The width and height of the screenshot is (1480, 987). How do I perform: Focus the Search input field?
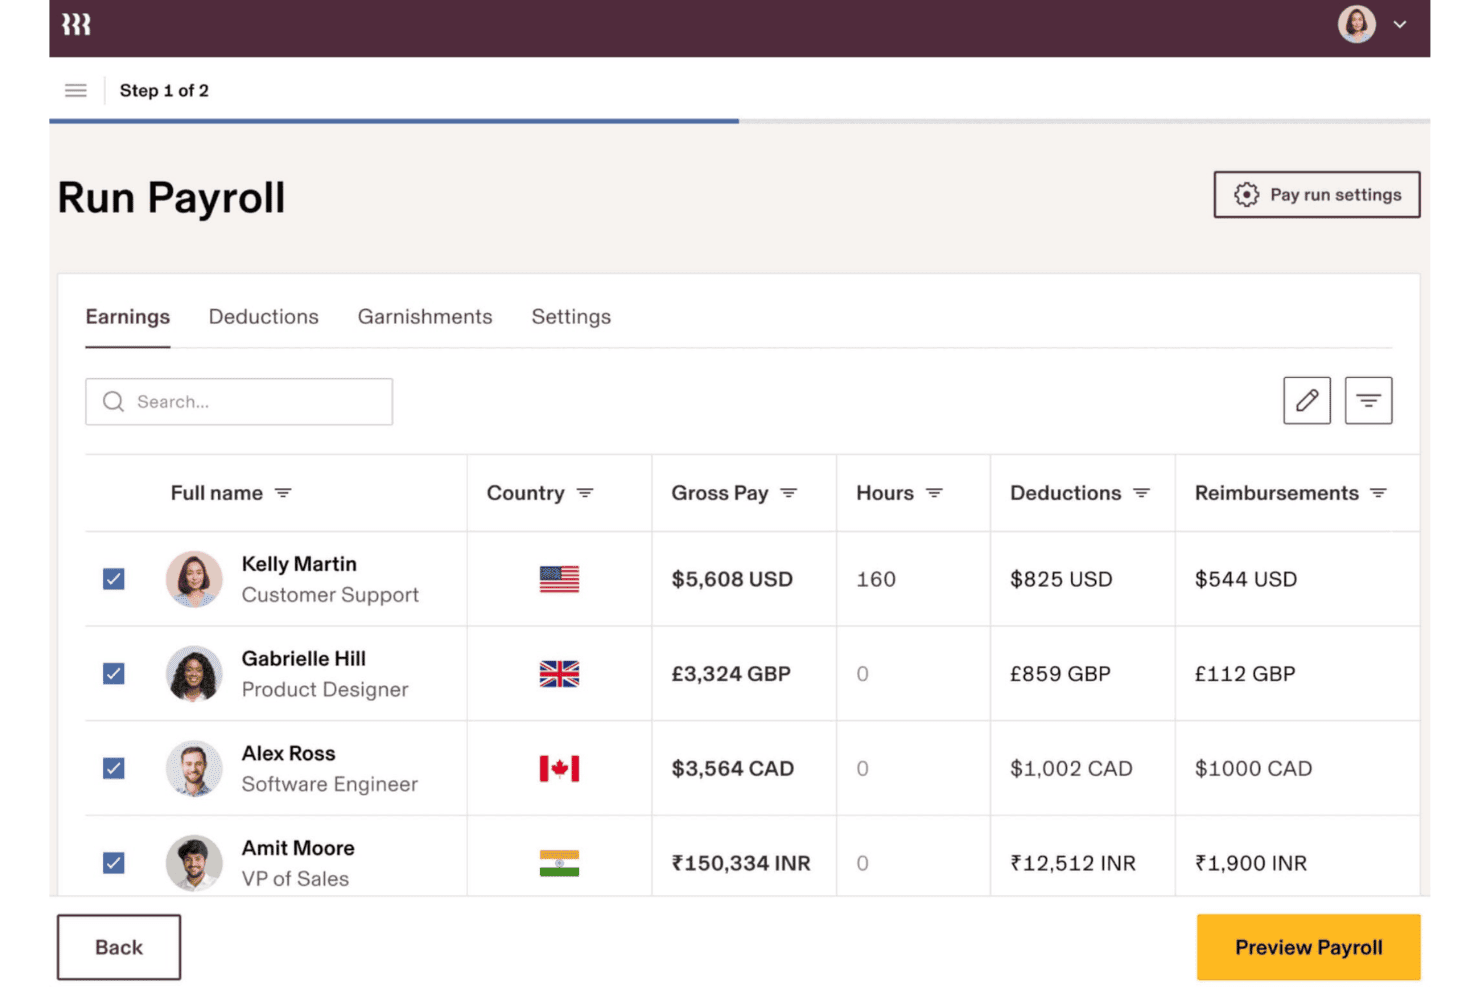pyautogui.click(x=239, y=401)
